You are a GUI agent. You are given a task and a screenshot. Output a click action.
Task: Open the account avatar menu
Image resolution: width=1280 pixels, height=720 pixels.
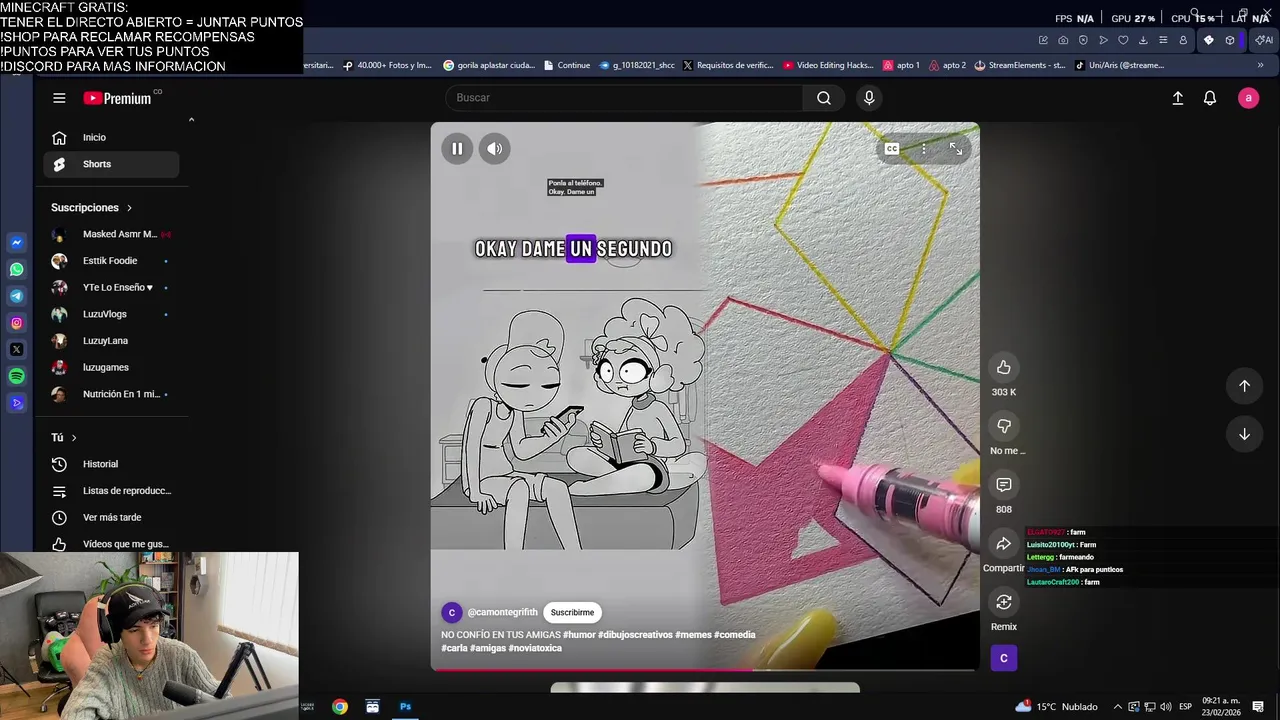(1248, 98)
